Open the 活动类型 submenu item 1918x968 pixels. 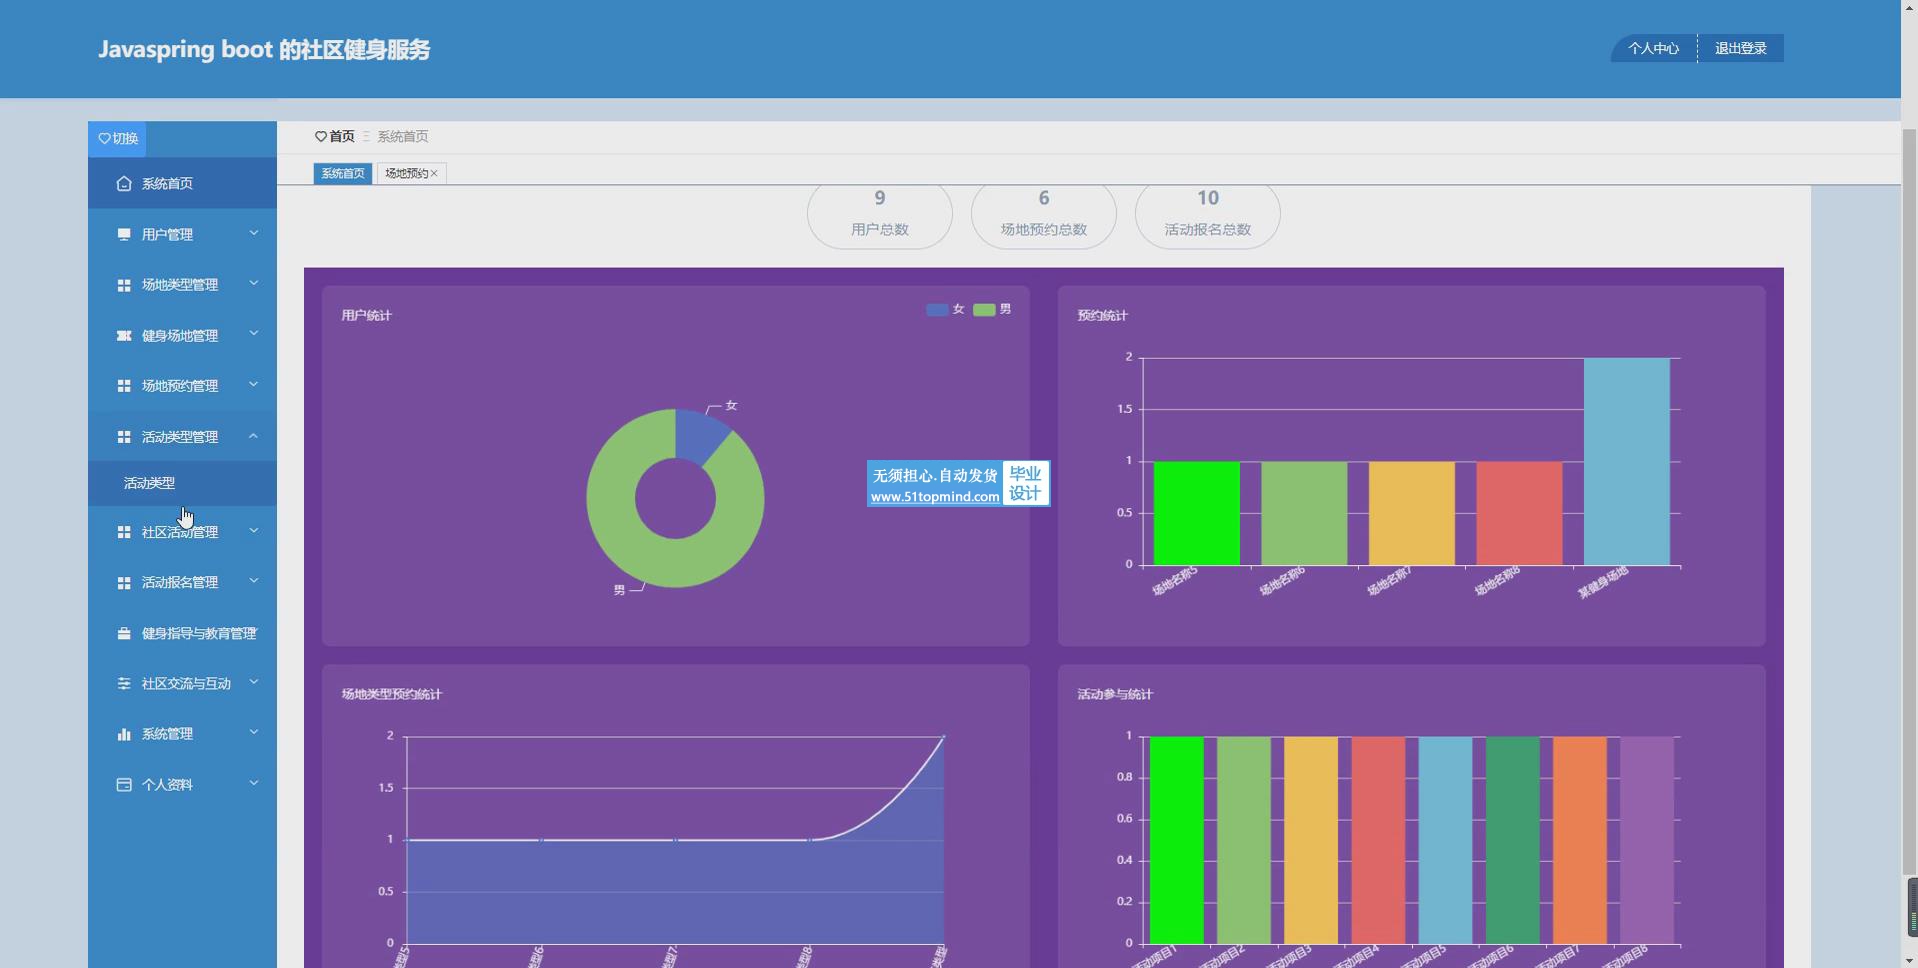pos(150,483)
